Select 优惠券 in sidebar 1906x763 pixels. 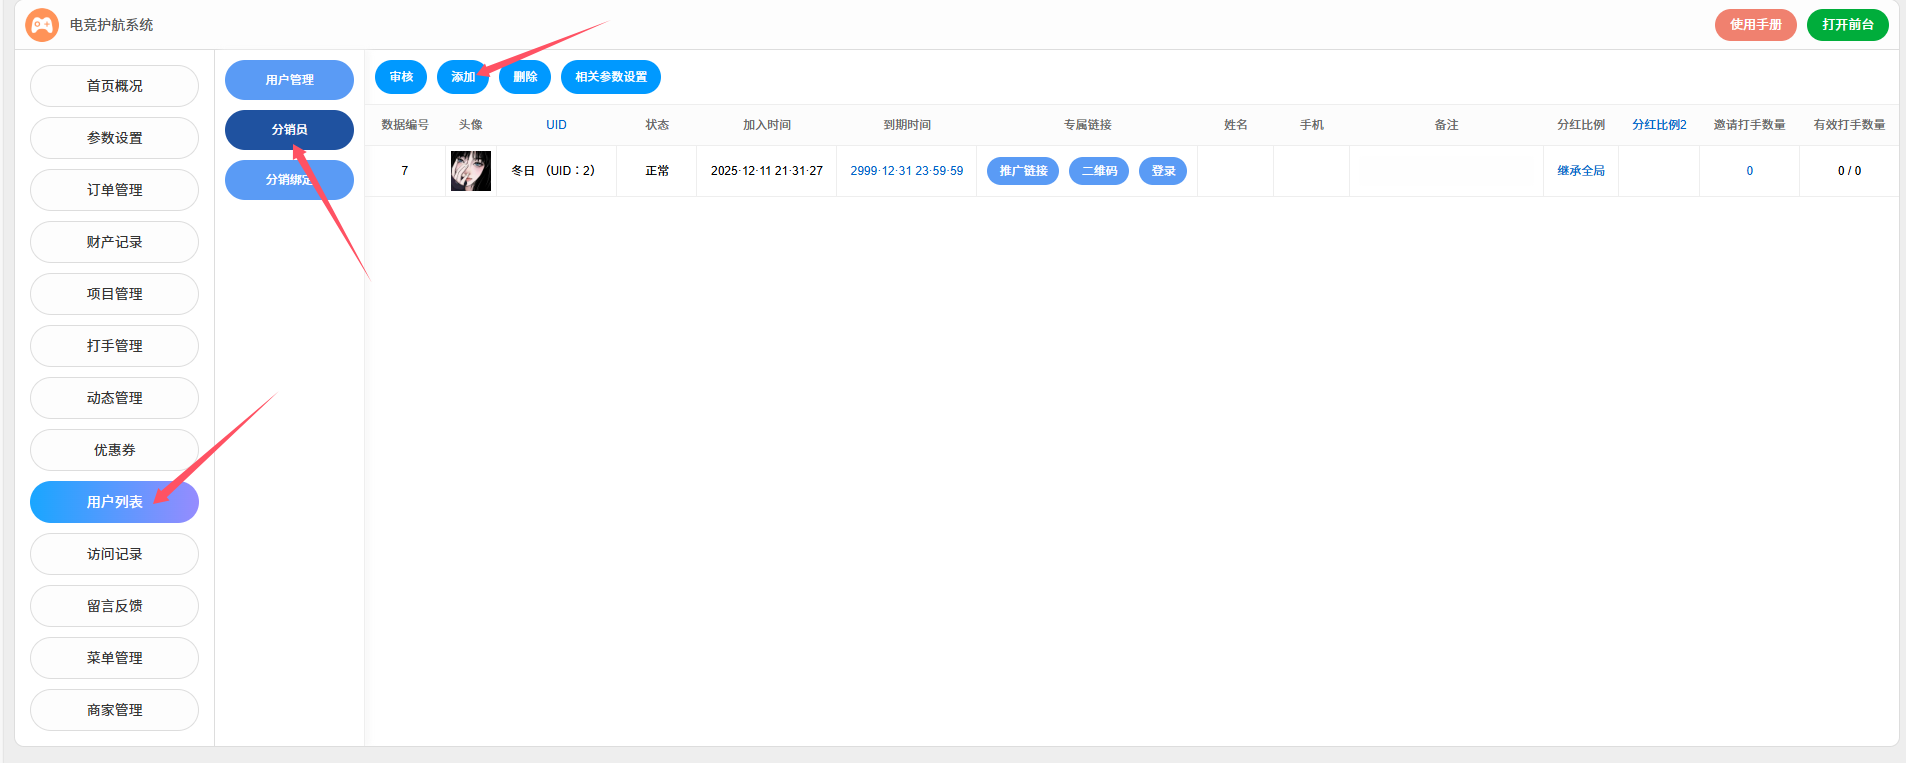114,450
